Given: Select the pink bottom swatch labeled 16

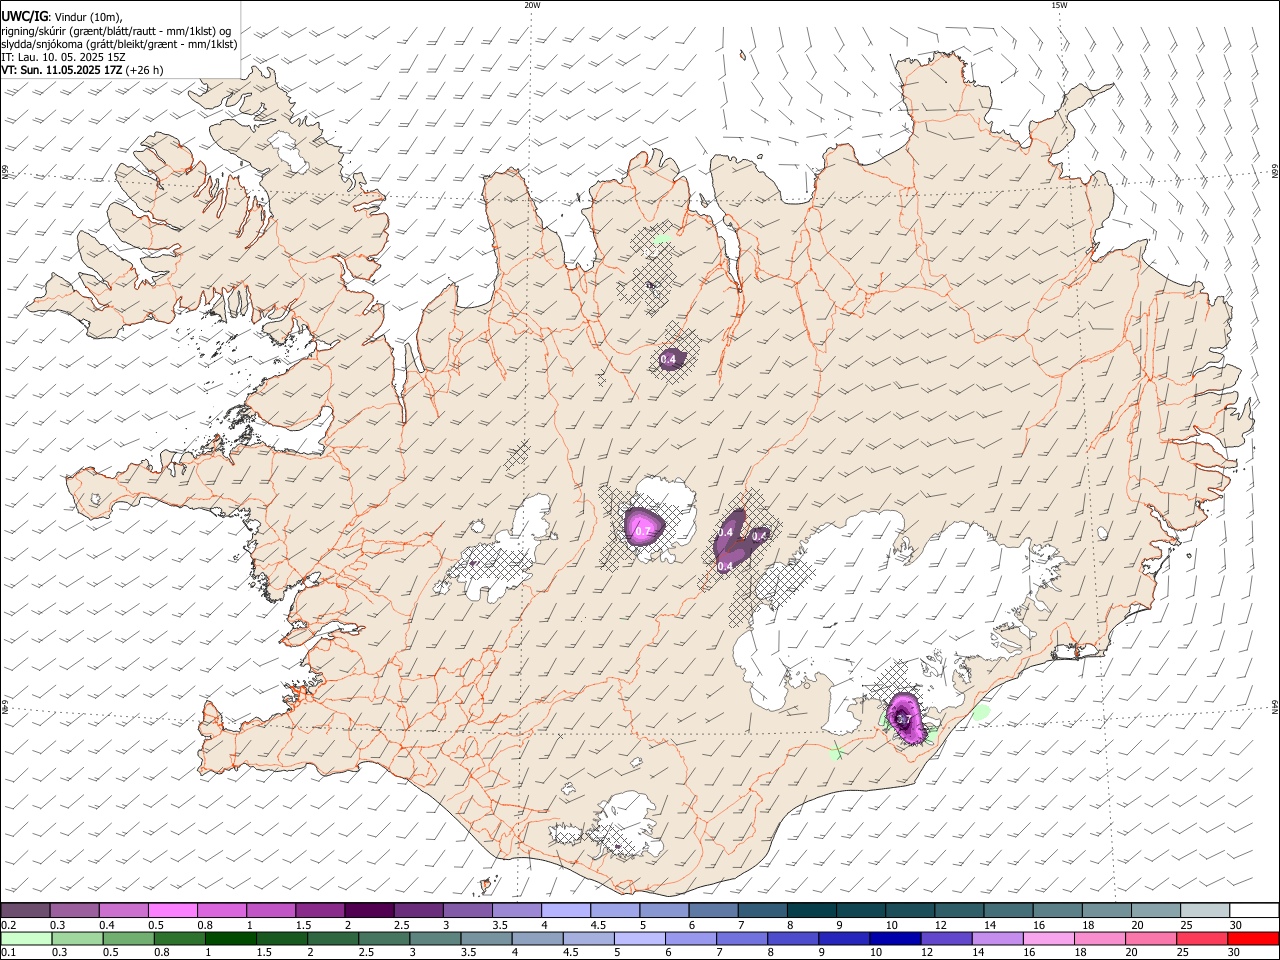Looking at the screenshot, I should click(1048, 939).
